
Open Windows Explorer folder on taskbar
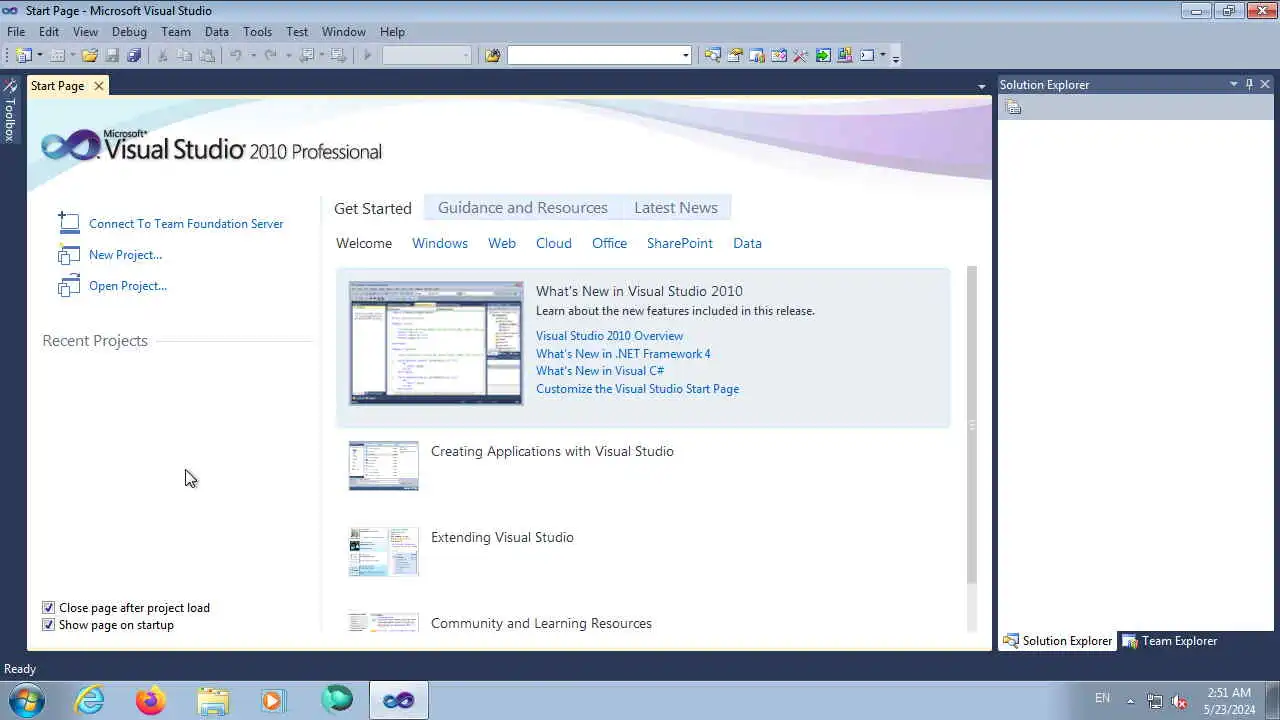pyautogui.click(x=213, y=700)
